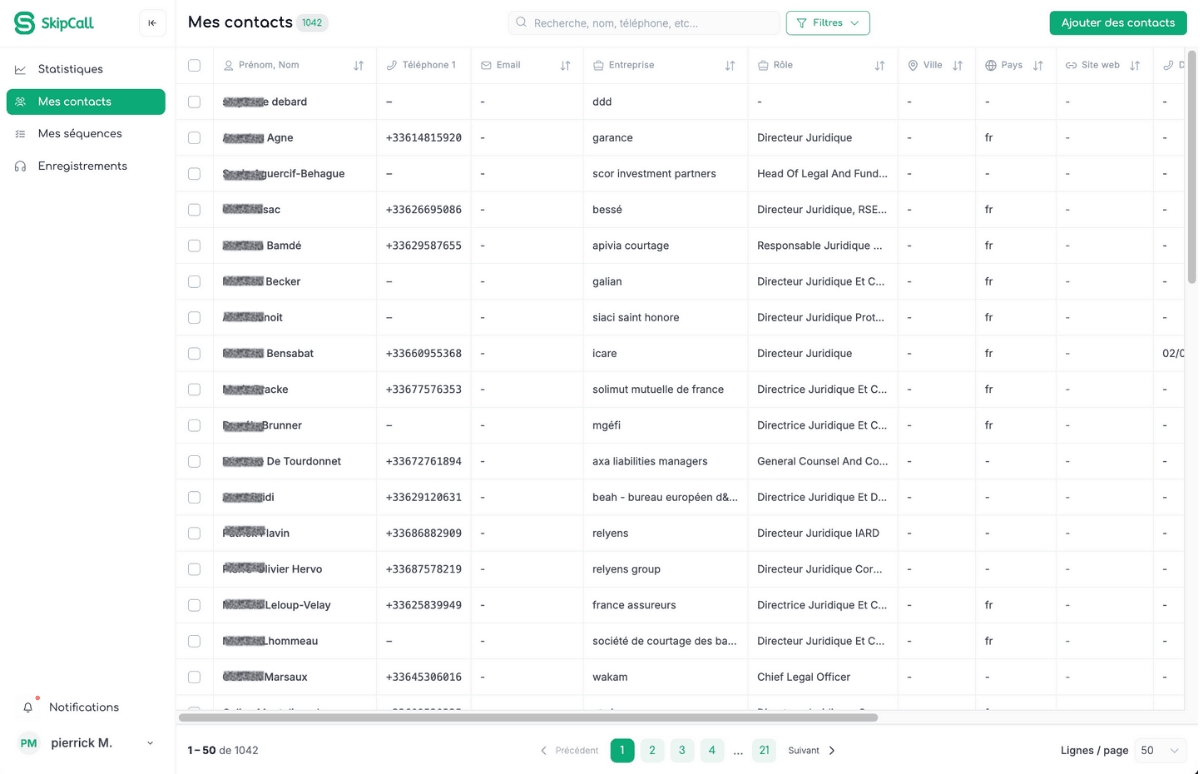Screen dimensions: 1200x774
Task: Open Statistiques in the sidebar
Action: [x=70, y=69]
